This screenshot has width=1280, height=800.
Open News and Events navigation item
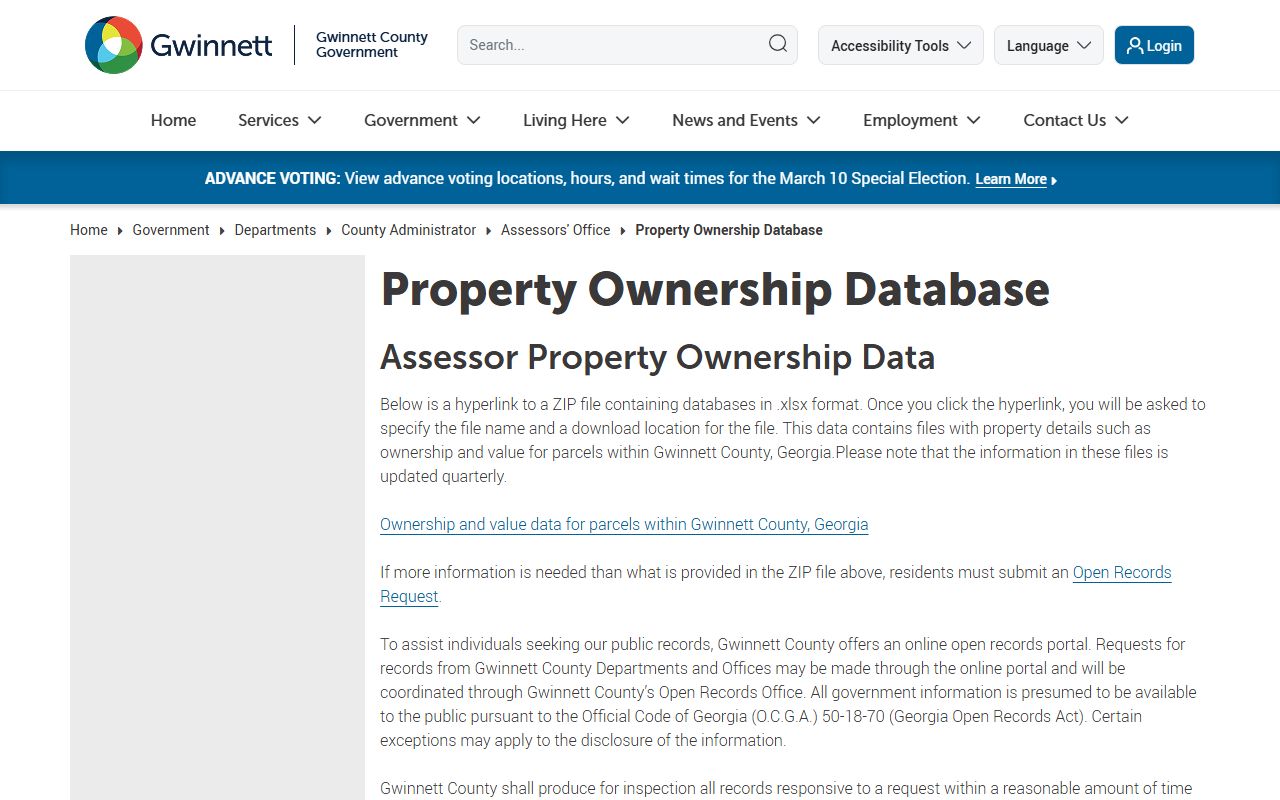pyautogui.click(x=735, y=120)
